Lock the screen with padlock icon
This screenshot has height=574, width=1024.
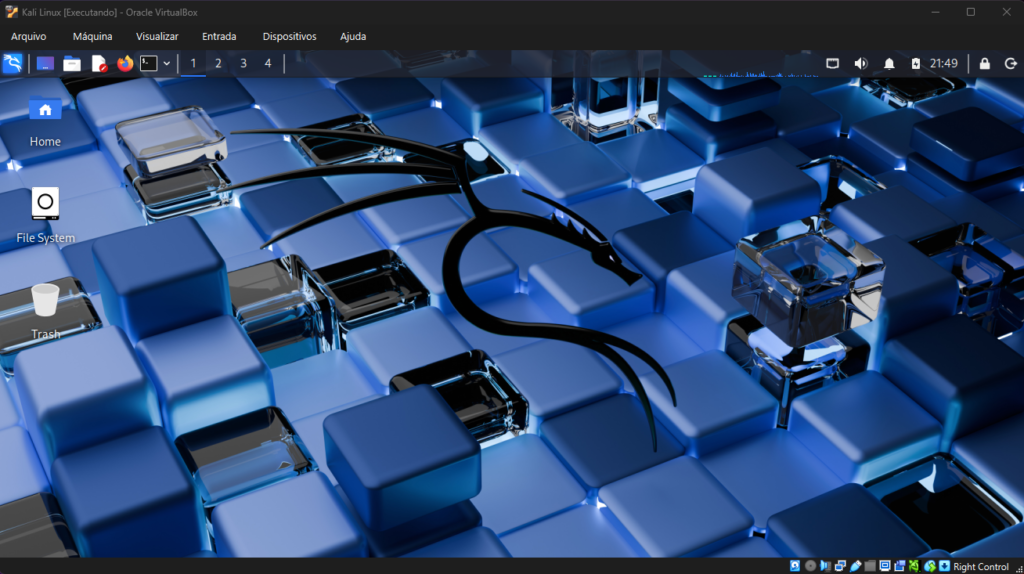[x=985, y=64]
